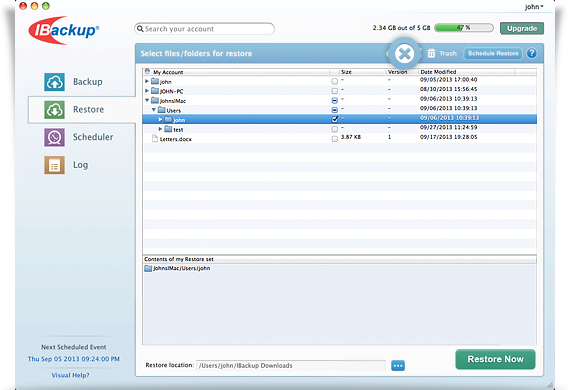The width and height of the screenshot is (570, 390).
Task: Click the 'Select files/folders for restore' title
Action: point(196,53)
